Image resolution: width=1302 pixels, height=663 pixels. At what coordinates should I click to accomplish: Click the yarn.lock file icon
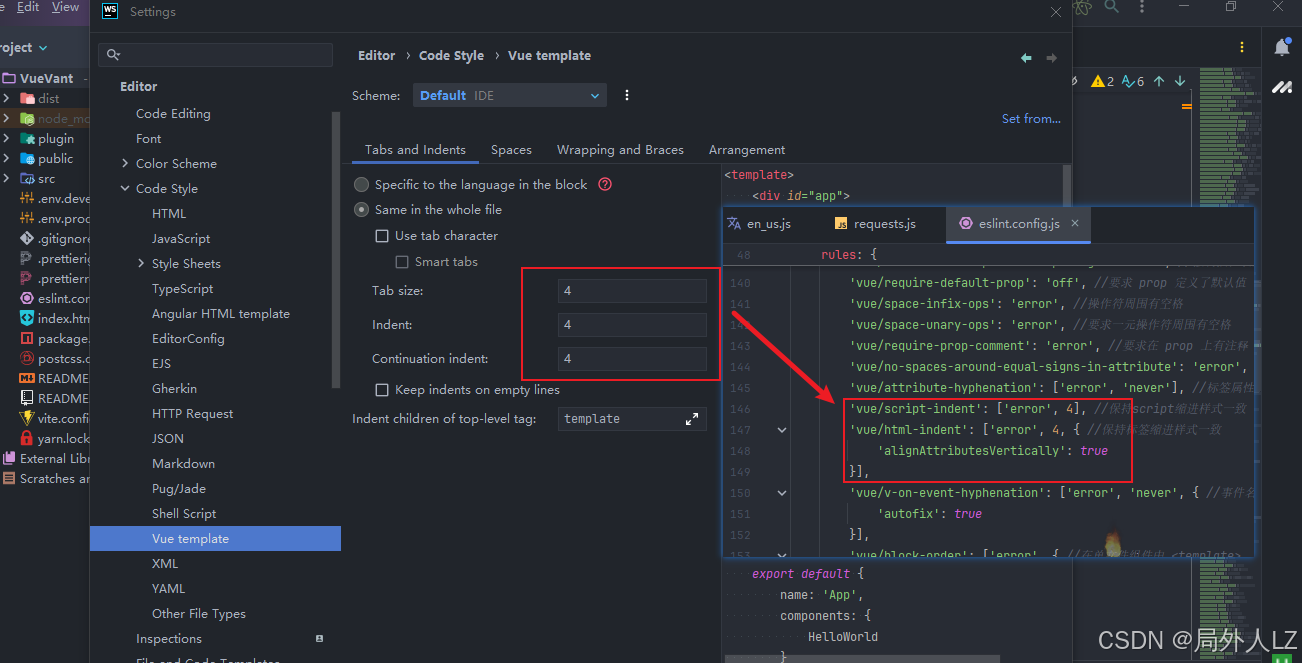27,439
